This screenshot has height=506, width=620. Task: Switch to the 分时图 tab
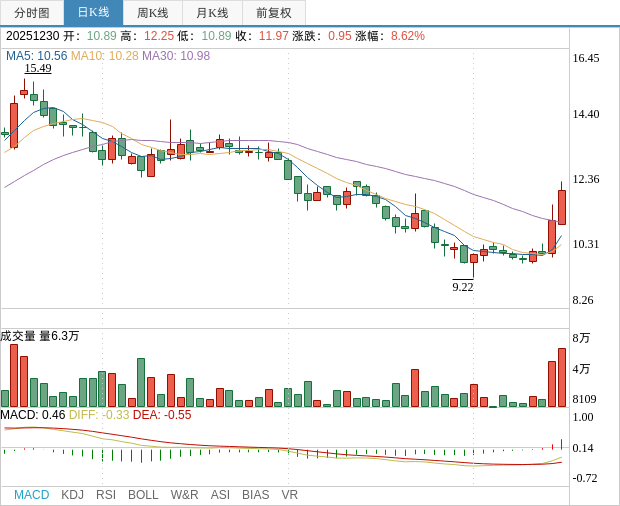click(32, 13)
